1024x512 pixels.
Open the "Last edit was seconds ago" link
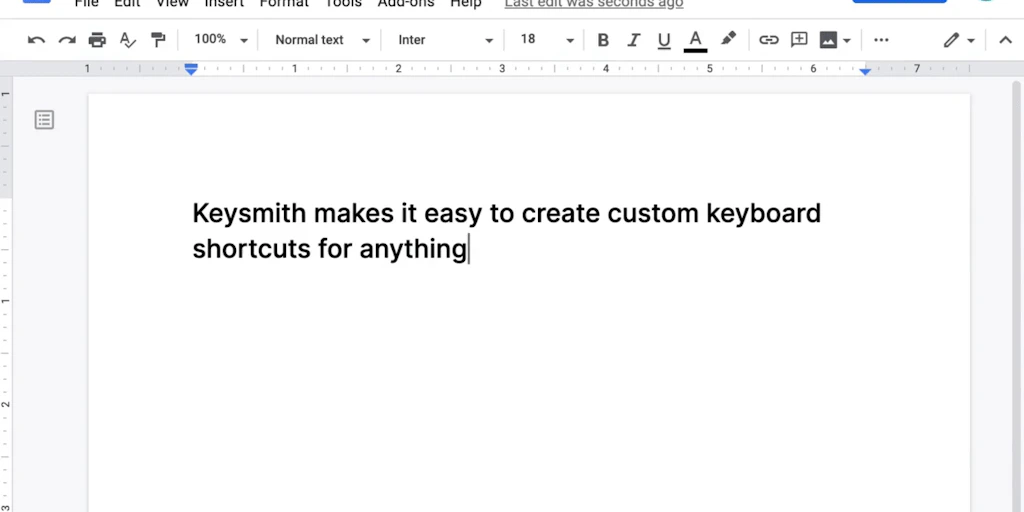point(594,3)
